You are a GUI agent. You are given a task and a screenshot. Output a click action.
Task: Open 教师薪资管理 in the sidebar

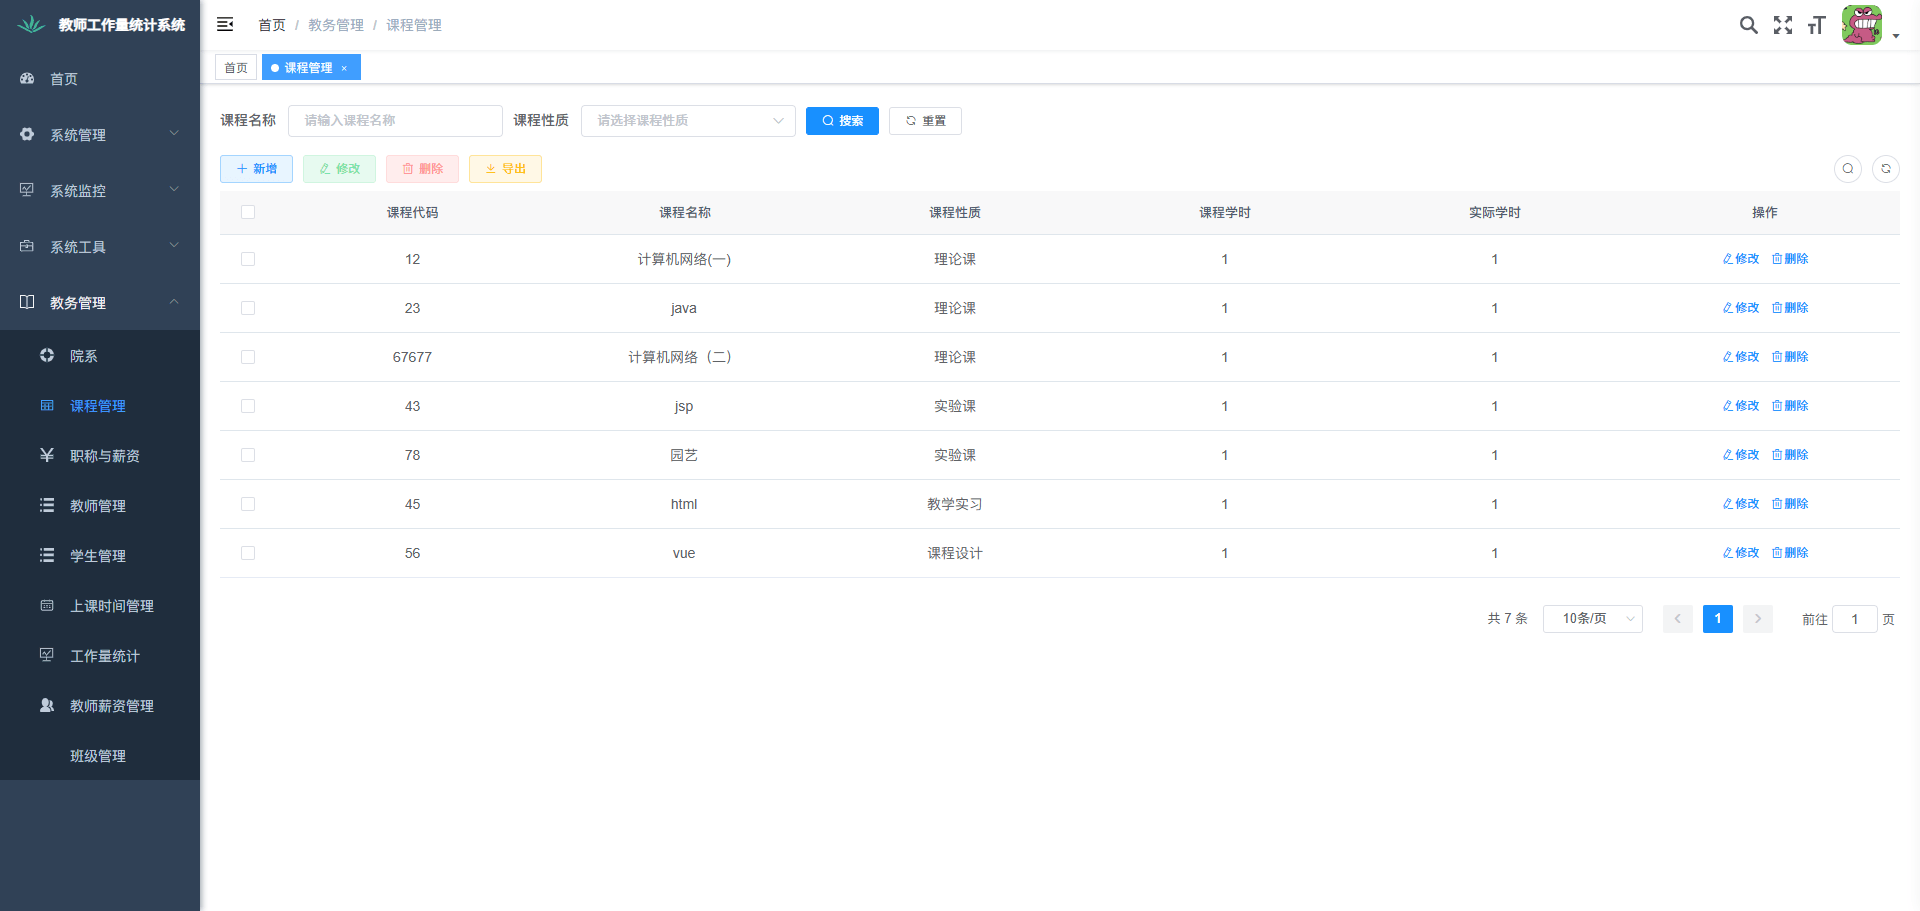click(111, 705)
